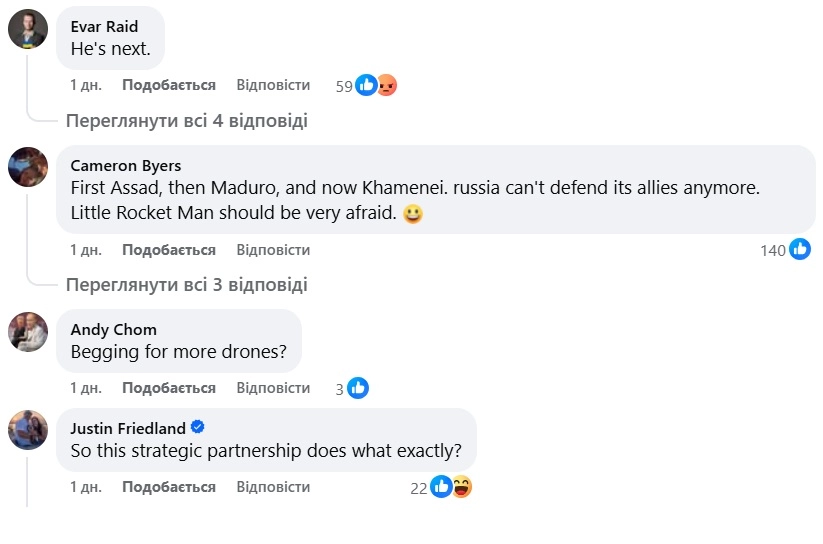Click like reaction icon on Cameron Byers comment
The image size is (823, 544).
click(x=799, y=250)
